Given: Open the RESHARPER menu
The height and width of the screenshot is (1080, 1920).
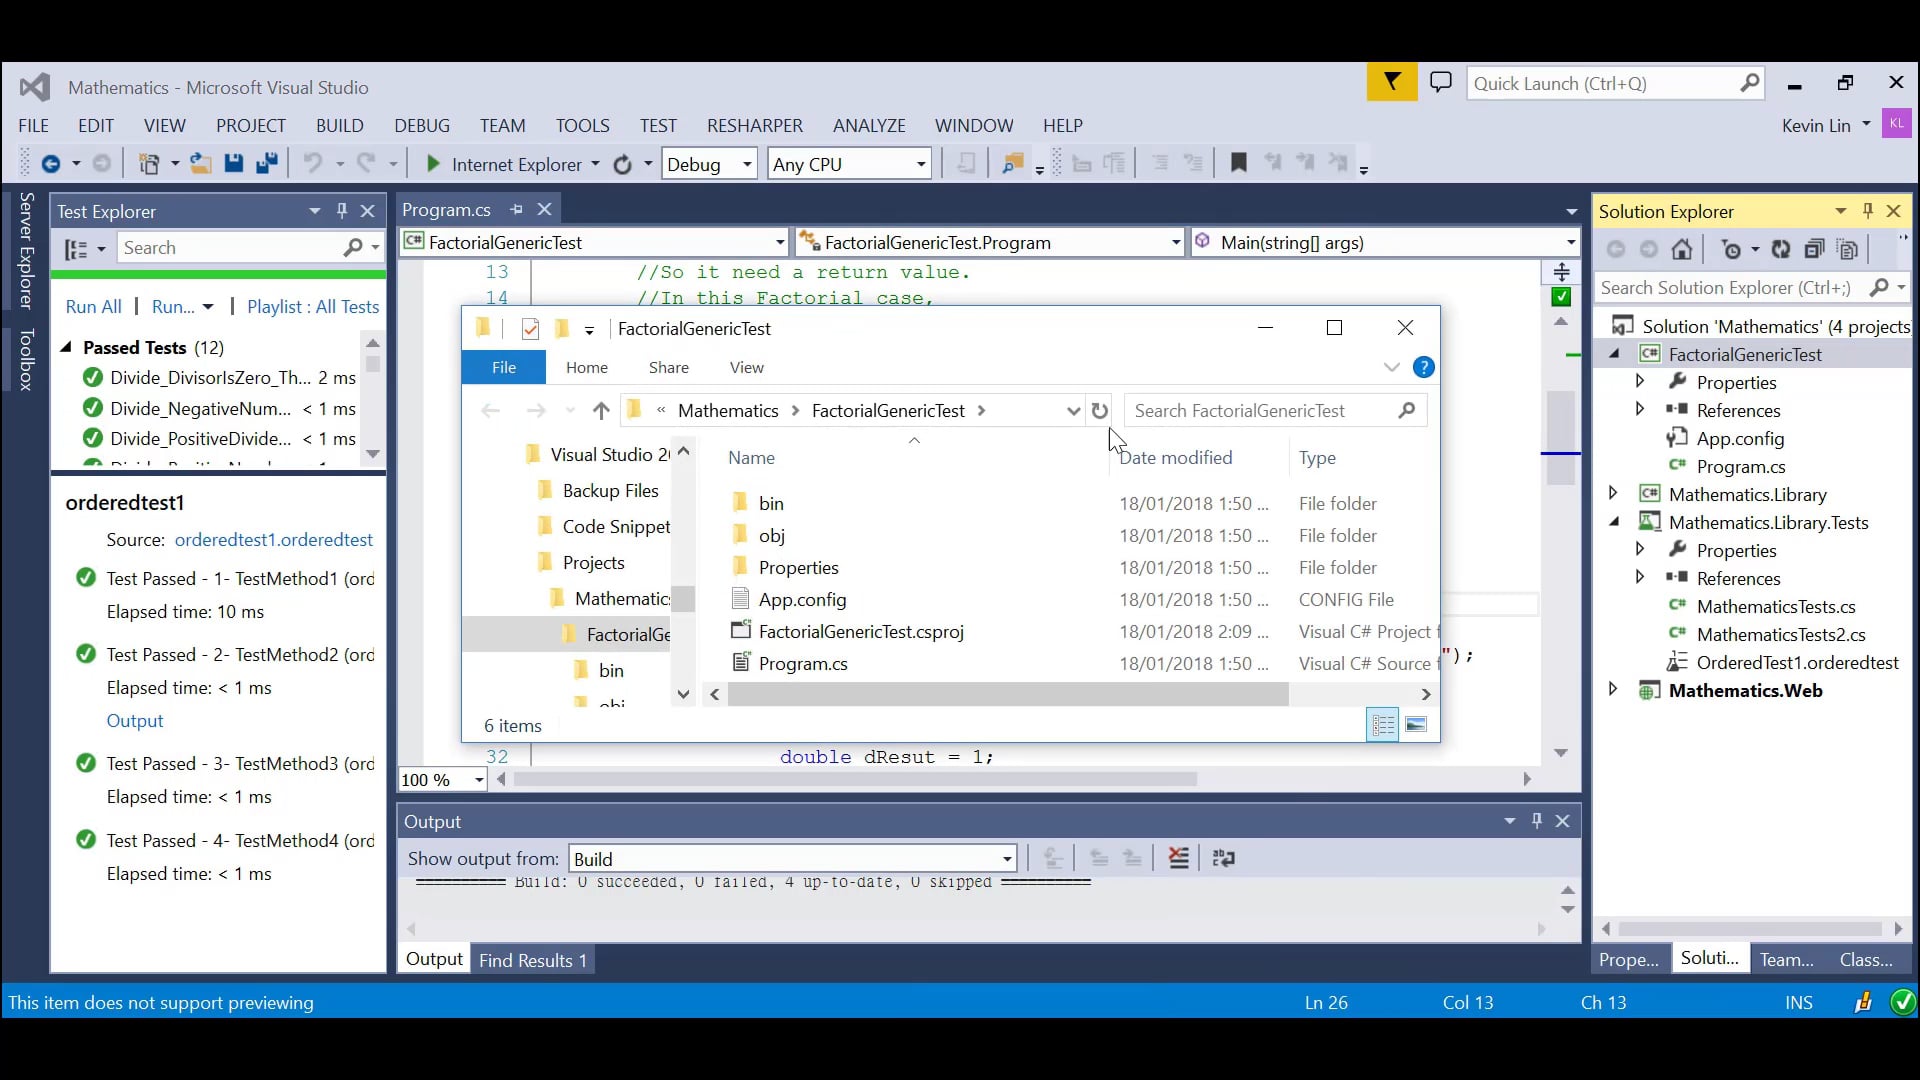Looking at the screenshot, I should [x=755, y=125].
